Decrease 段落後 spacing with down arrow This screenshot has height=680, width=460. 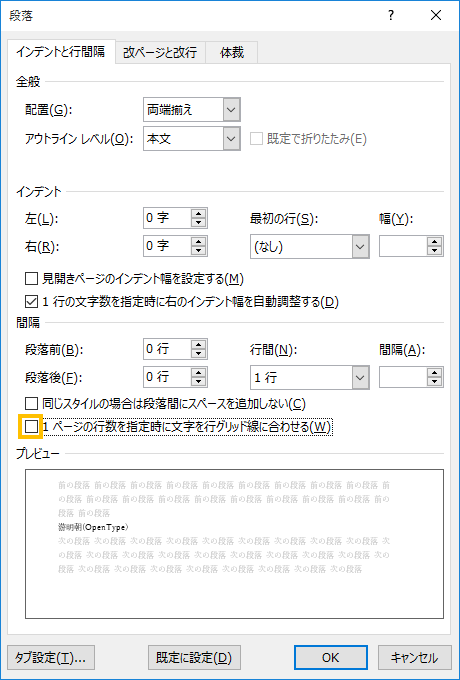(x=199, y=382)
